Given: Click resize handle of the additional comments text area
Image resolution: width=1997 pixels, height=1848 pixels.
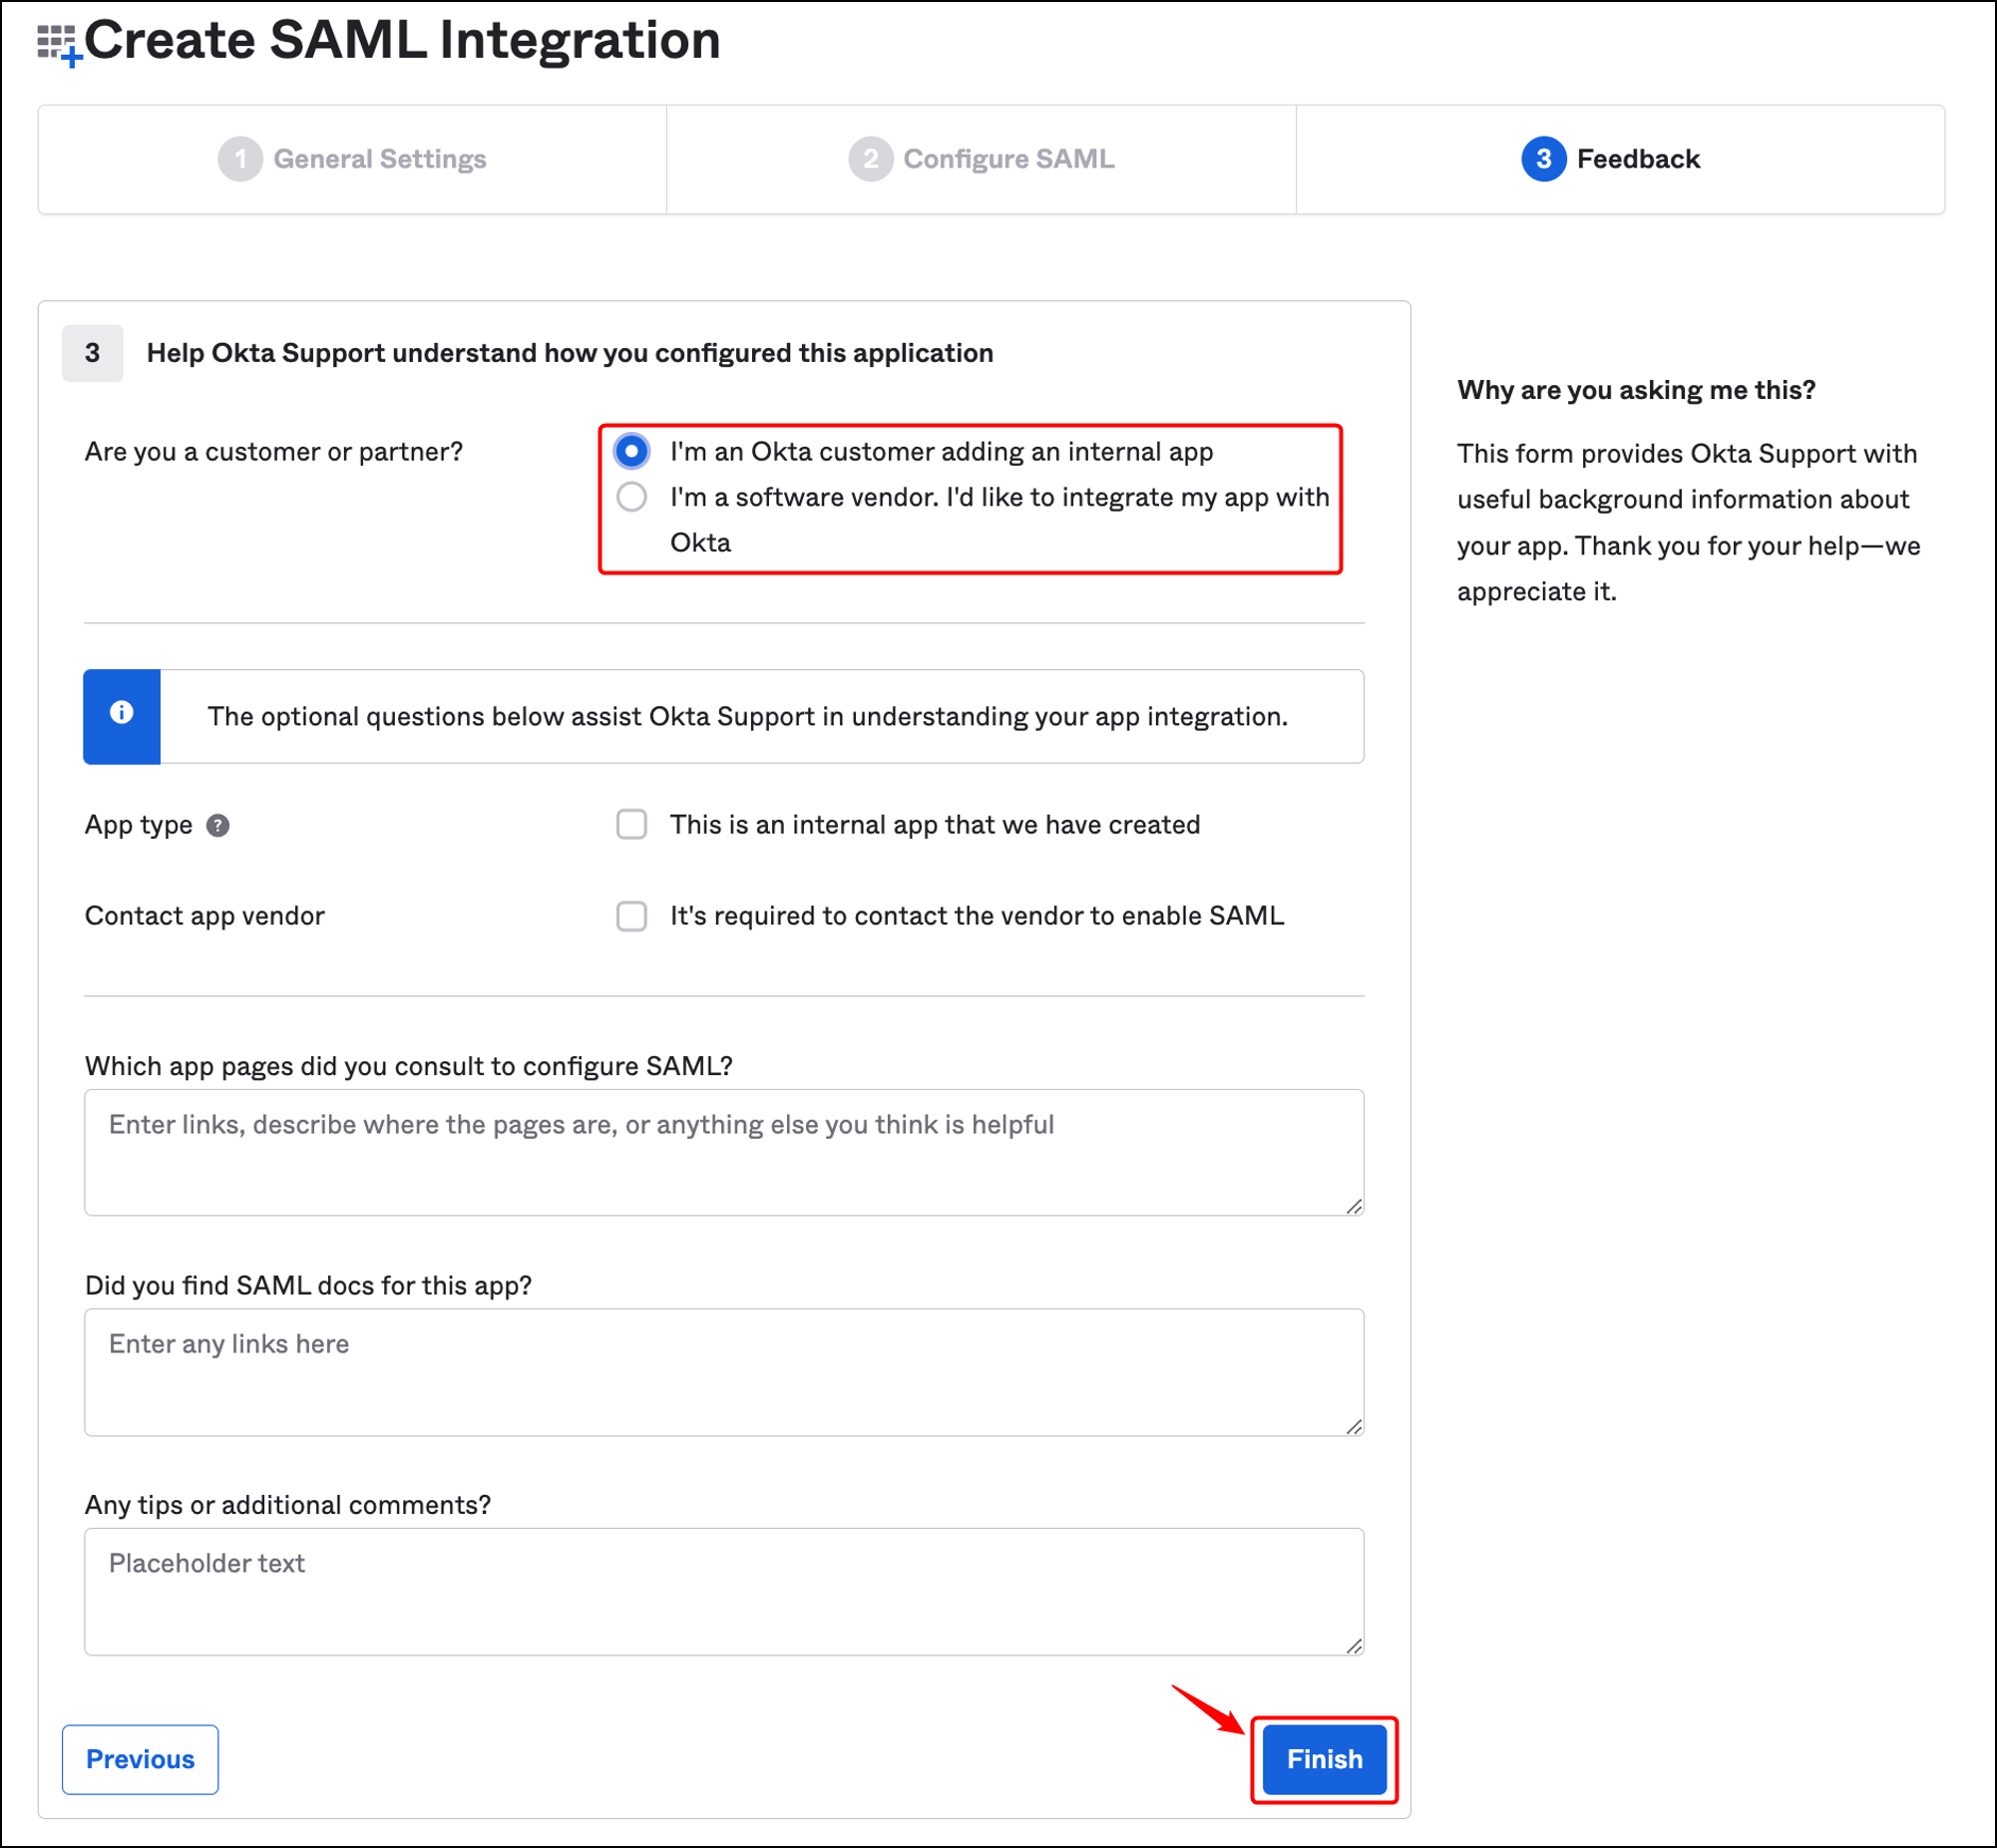Looking at the screenshot, I should pos(1354,1645).
